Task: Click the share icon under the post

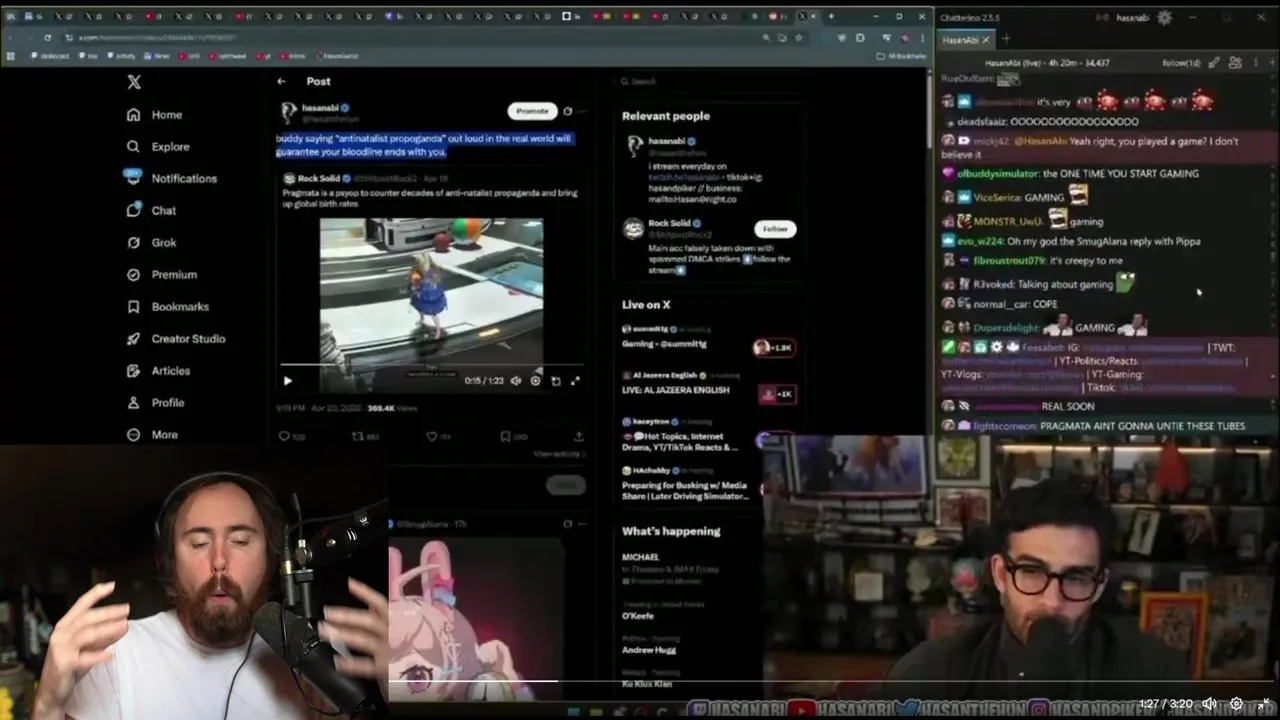Action: (x=578, y=437)
